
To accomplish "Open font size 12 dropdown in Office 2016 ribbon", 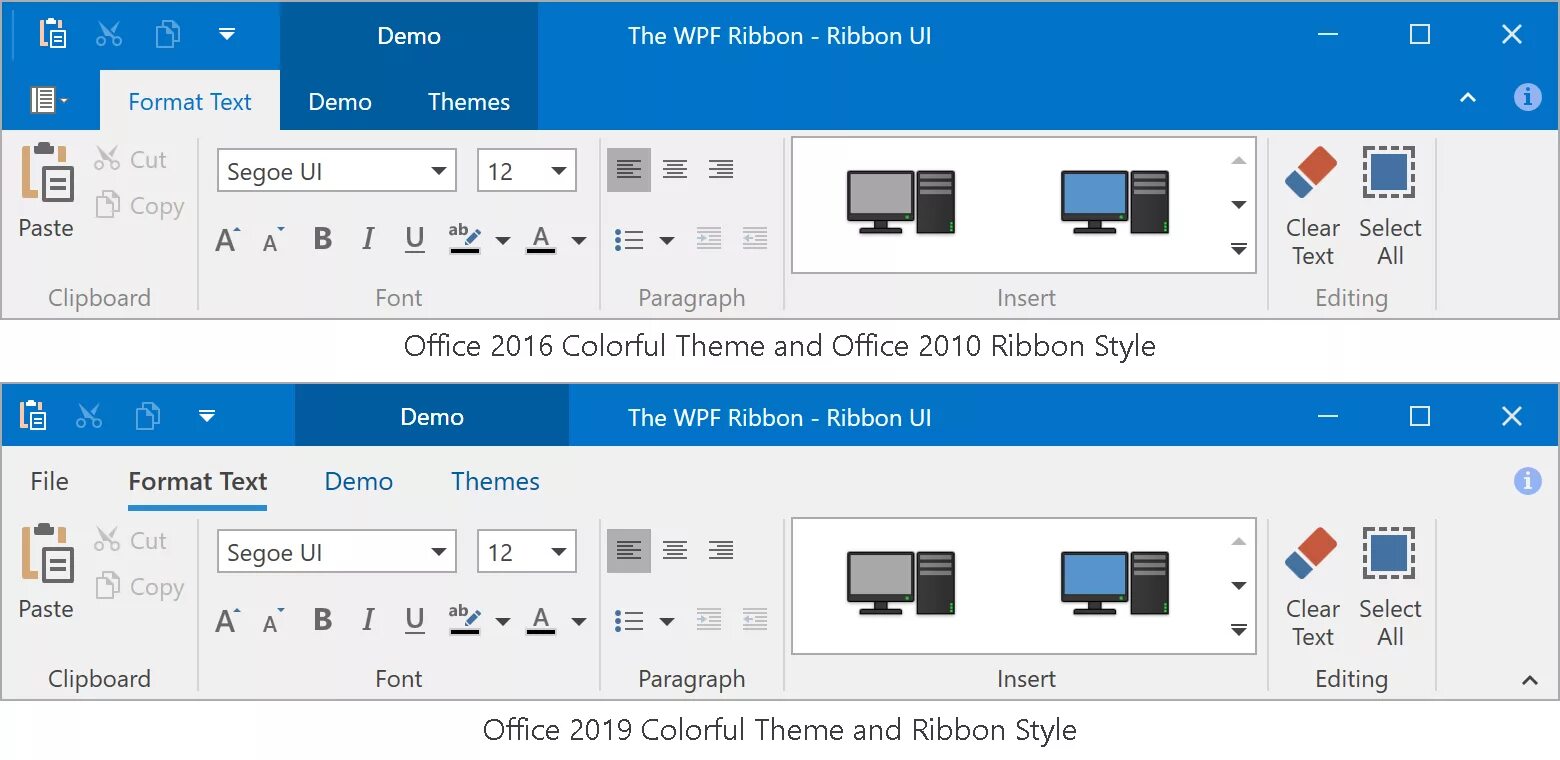I will [558, 171].
